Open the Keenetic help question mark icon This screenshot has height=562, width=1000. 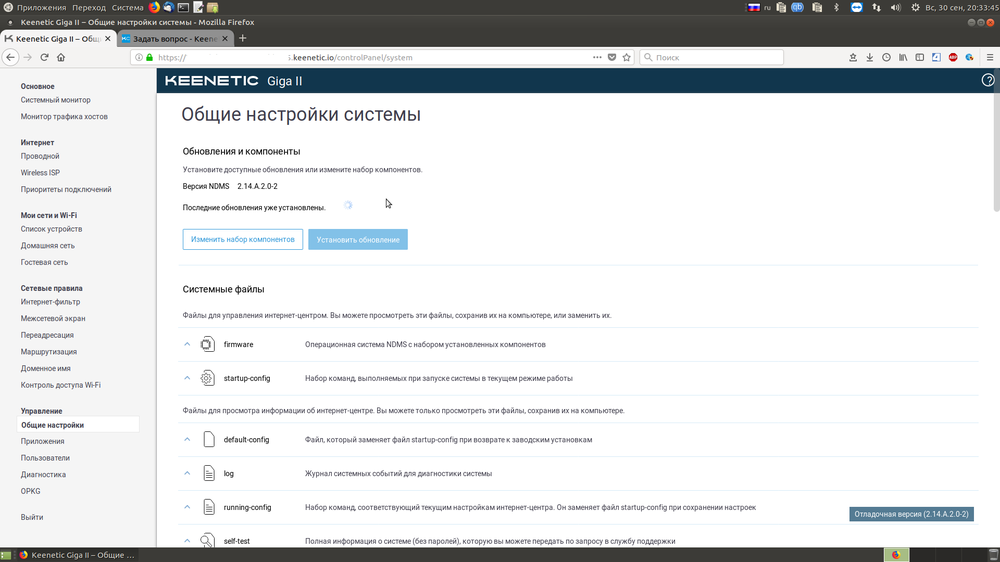coord(988,80)
